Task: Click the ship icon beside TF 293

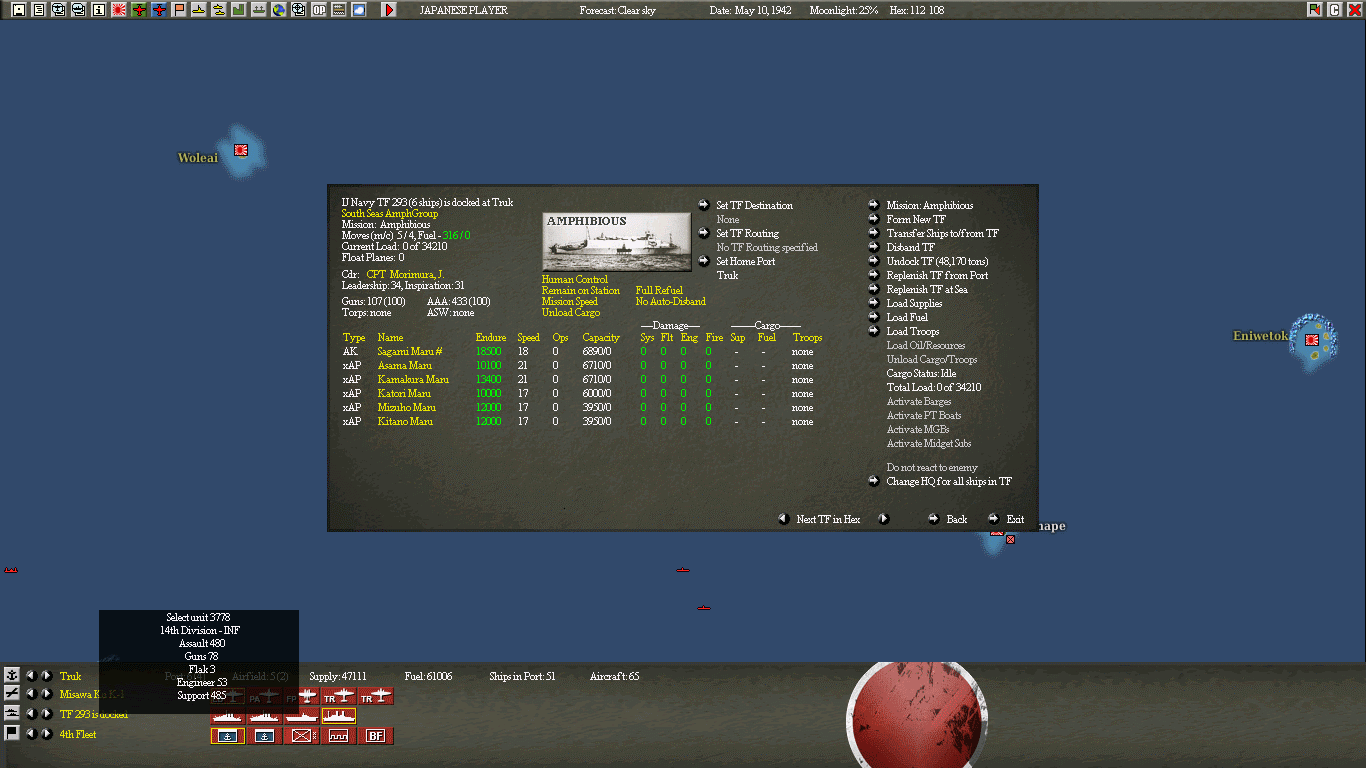Action: click(12, 713)
